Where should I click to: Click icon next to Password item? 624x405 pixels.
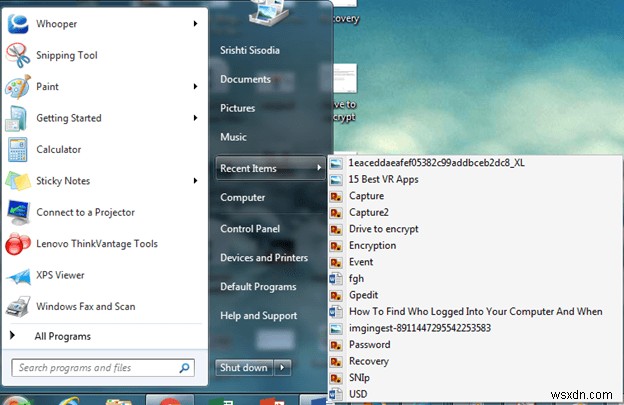point(336,345)
